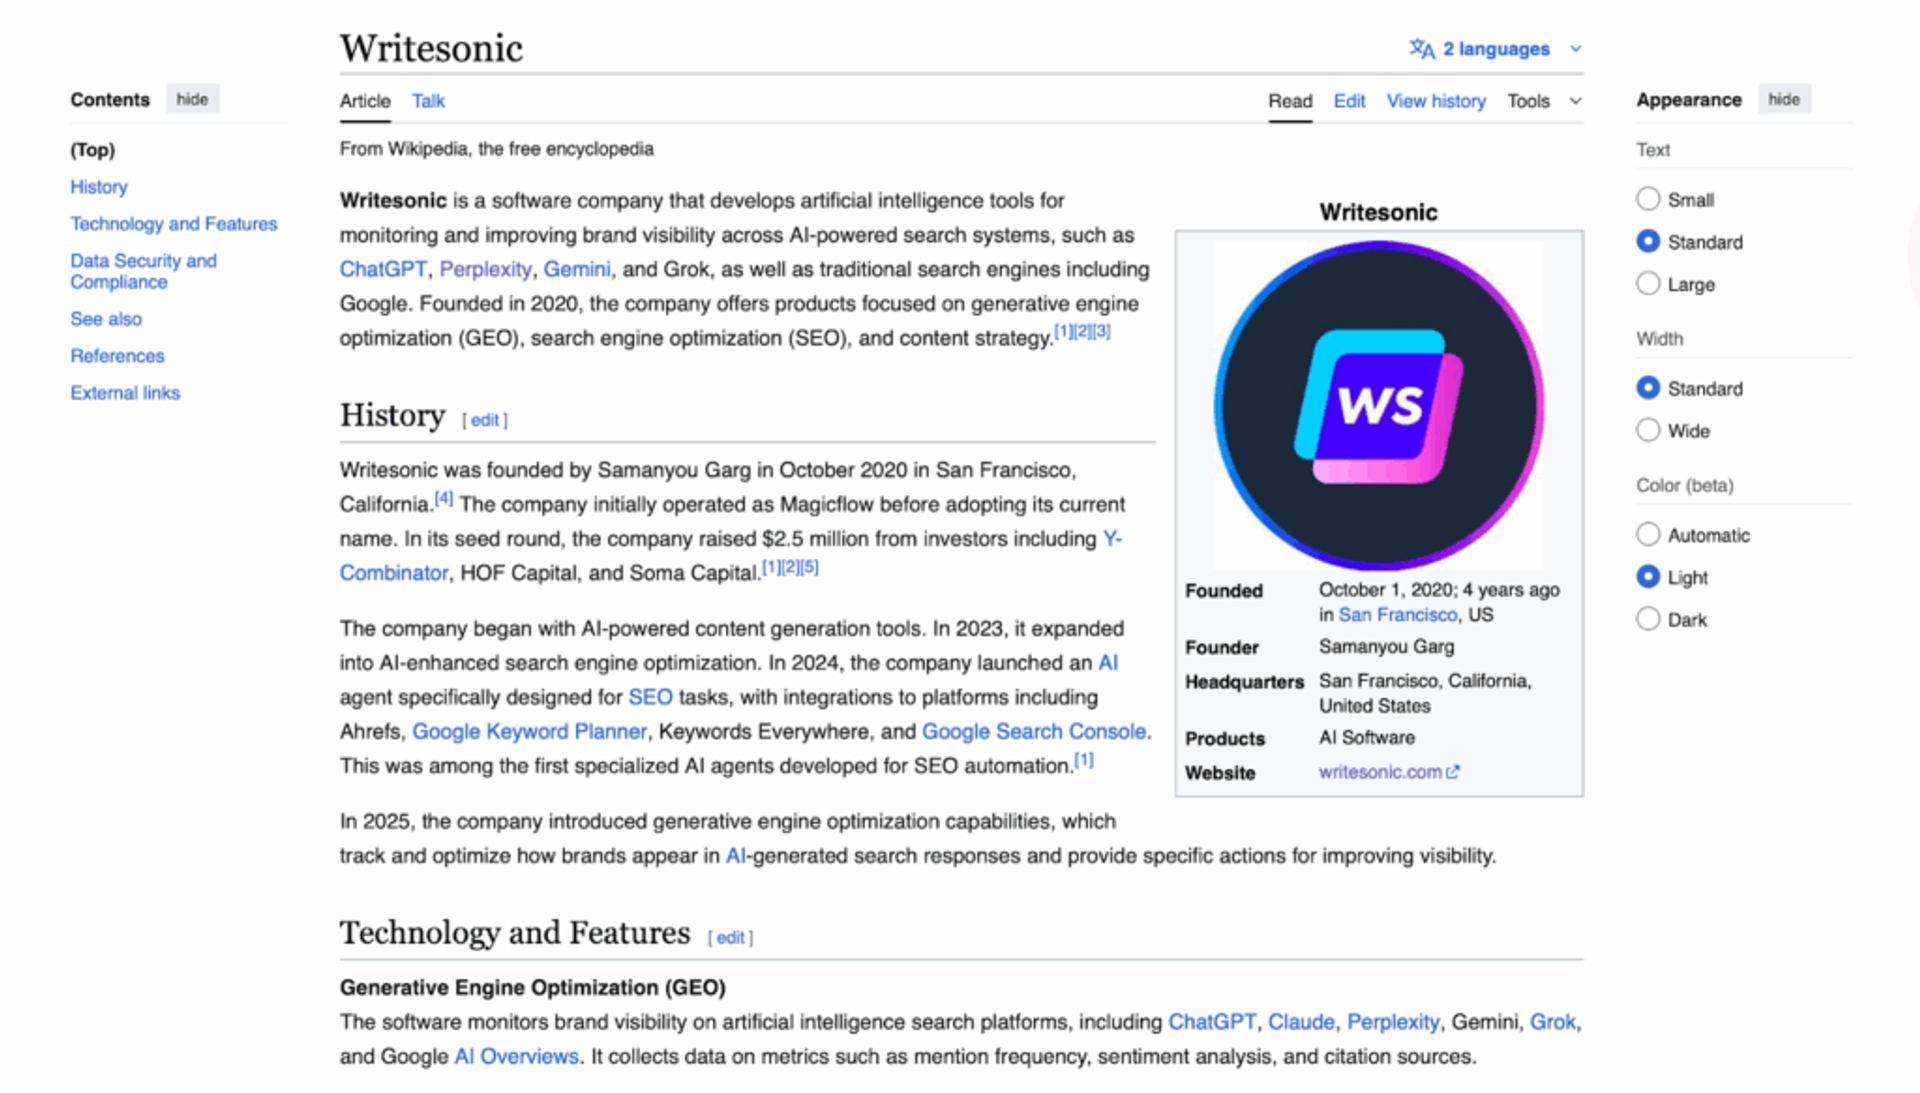Click citation [5] after Soma Capital
Viewport: 1920px width, 1093px height.
(x=809, y=567)
